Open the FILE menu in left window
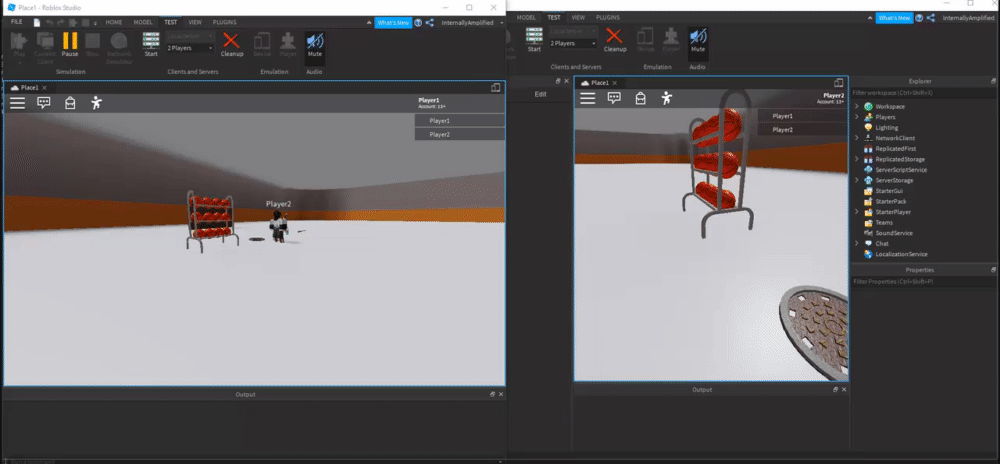The image size is (1000, 464). [x=17, y=22]
